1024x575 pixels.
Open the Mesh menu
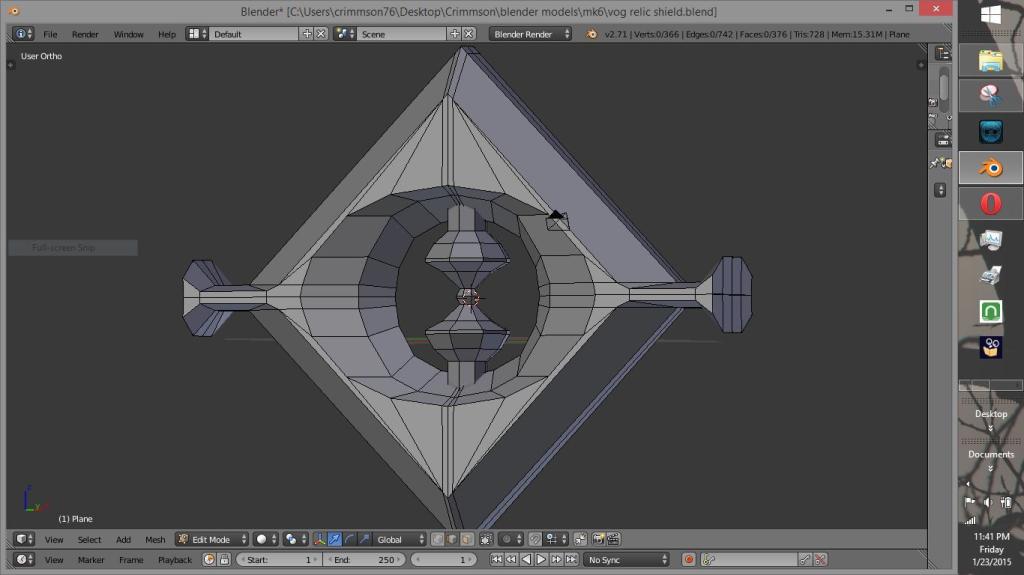[155, 539]
